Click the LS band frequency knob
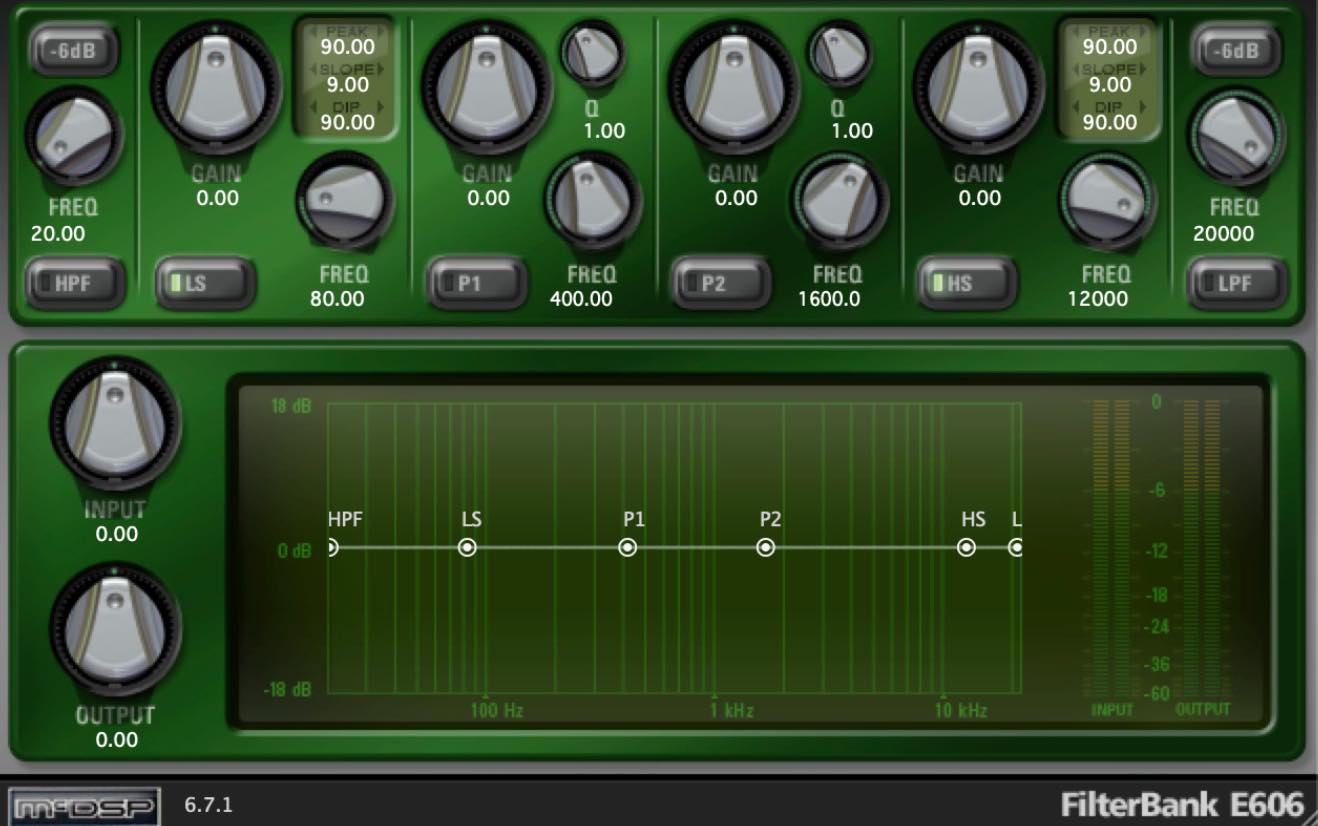The width and height of the screenshot is (1318, 826). pyautogui.click(x=344, y=201)
